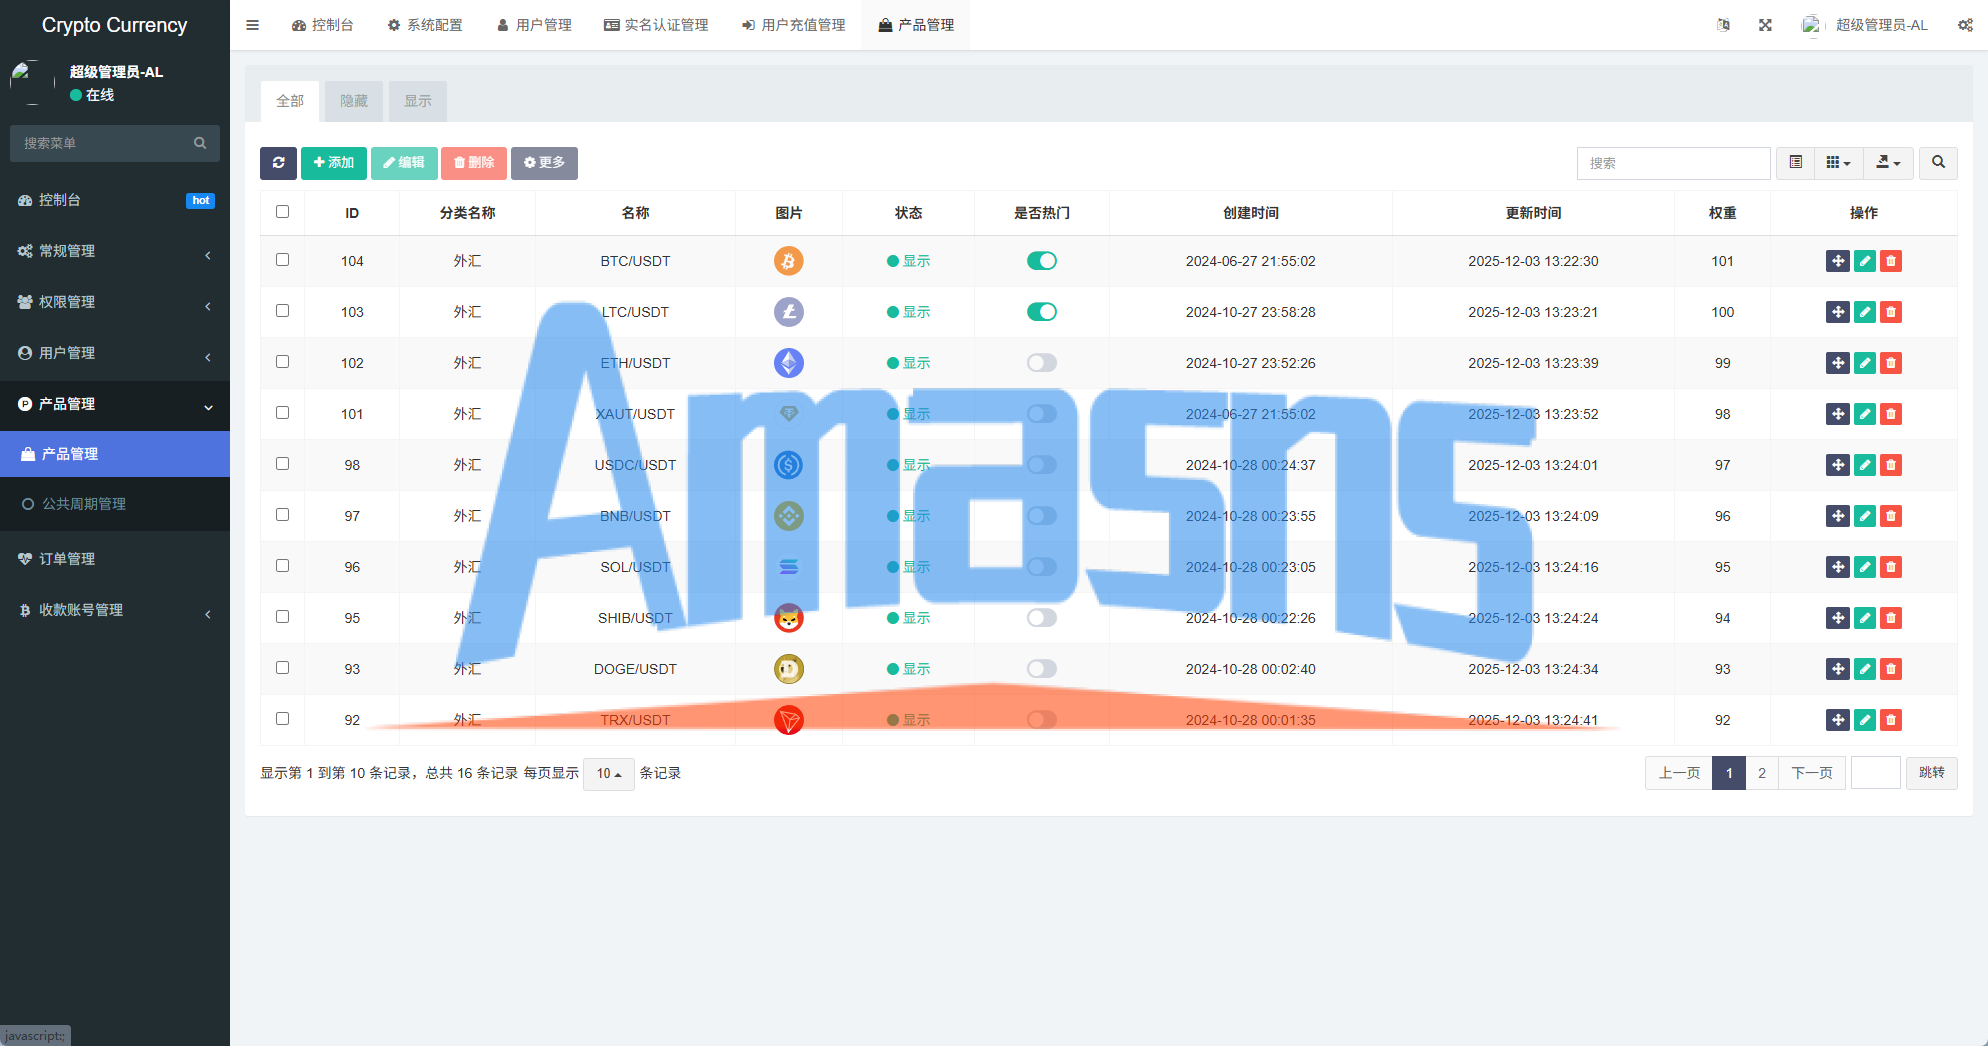Click the language switch icon in header
1988x1046 pixels.
coord(1723,25)
